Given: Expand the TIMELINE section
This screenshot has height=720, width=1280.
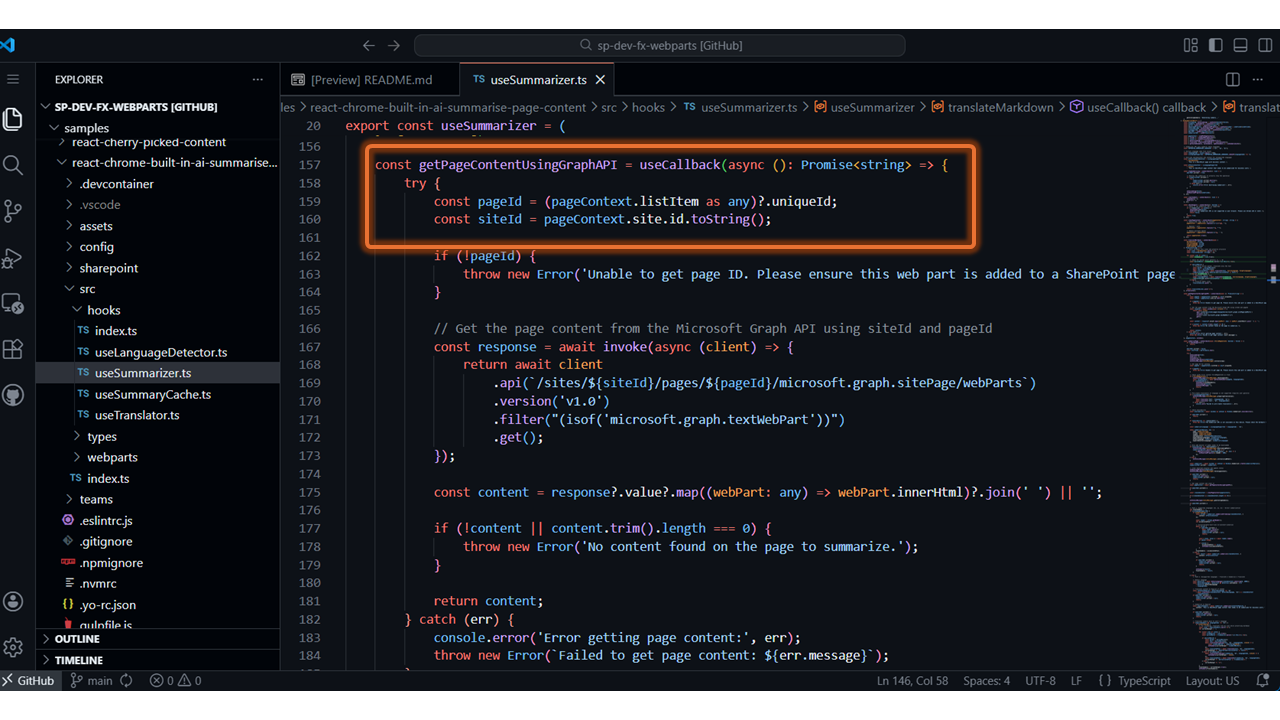Looking at the screenshot, I should coord(78,660).
